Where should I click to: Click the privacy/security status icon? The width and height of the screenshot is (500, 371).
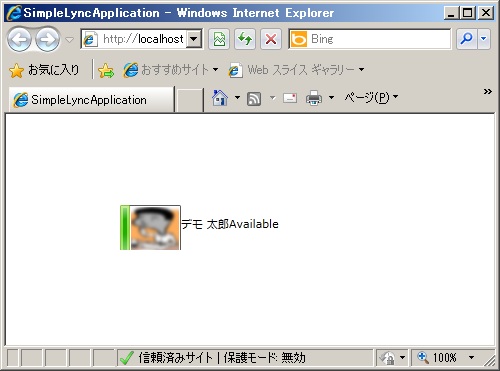(x=387, y=358)
